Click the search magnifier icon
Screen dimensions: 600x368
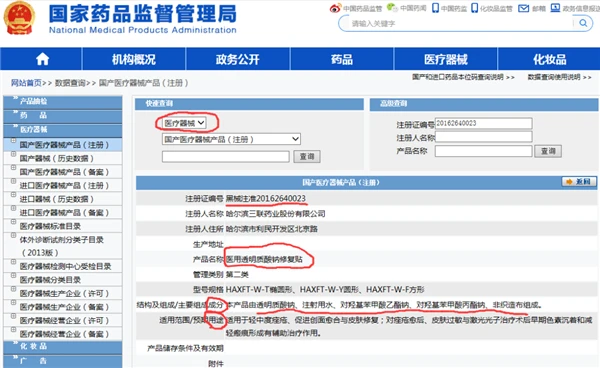583,23
